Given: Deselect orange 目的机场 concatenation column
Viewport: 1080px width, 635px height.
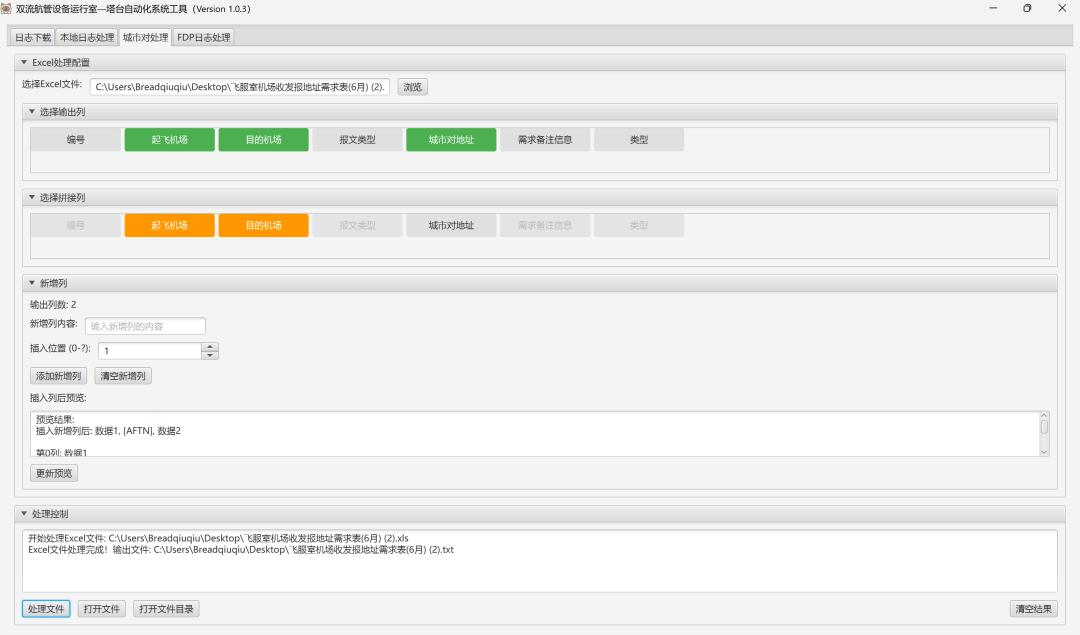Looking at the screenshot, I should (263, 226).
